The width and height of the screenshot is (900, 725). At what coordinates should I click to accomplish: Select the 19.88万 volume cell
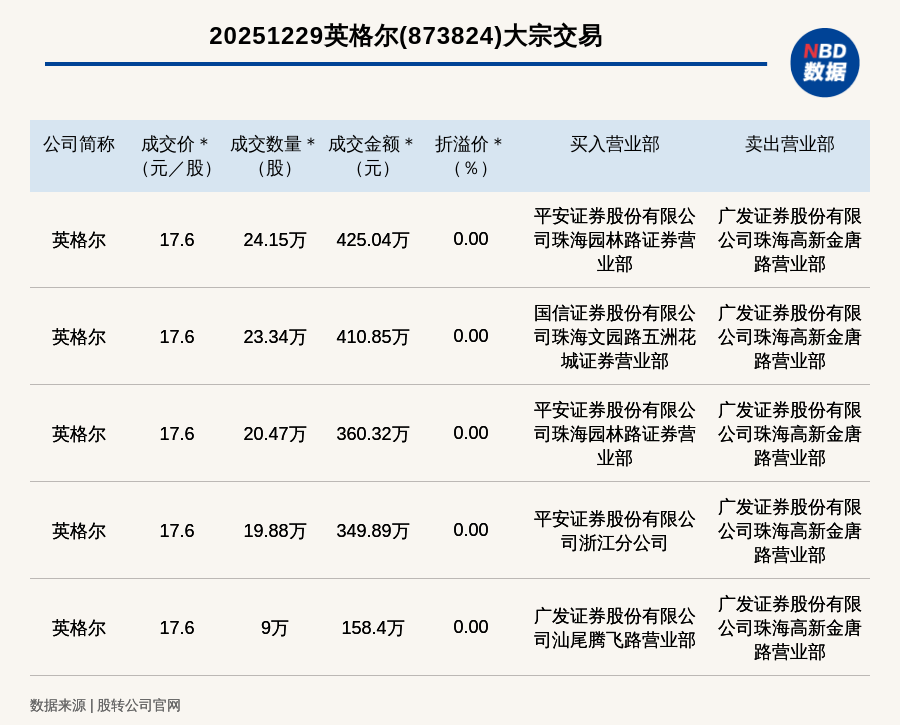(x=274, y=531)
